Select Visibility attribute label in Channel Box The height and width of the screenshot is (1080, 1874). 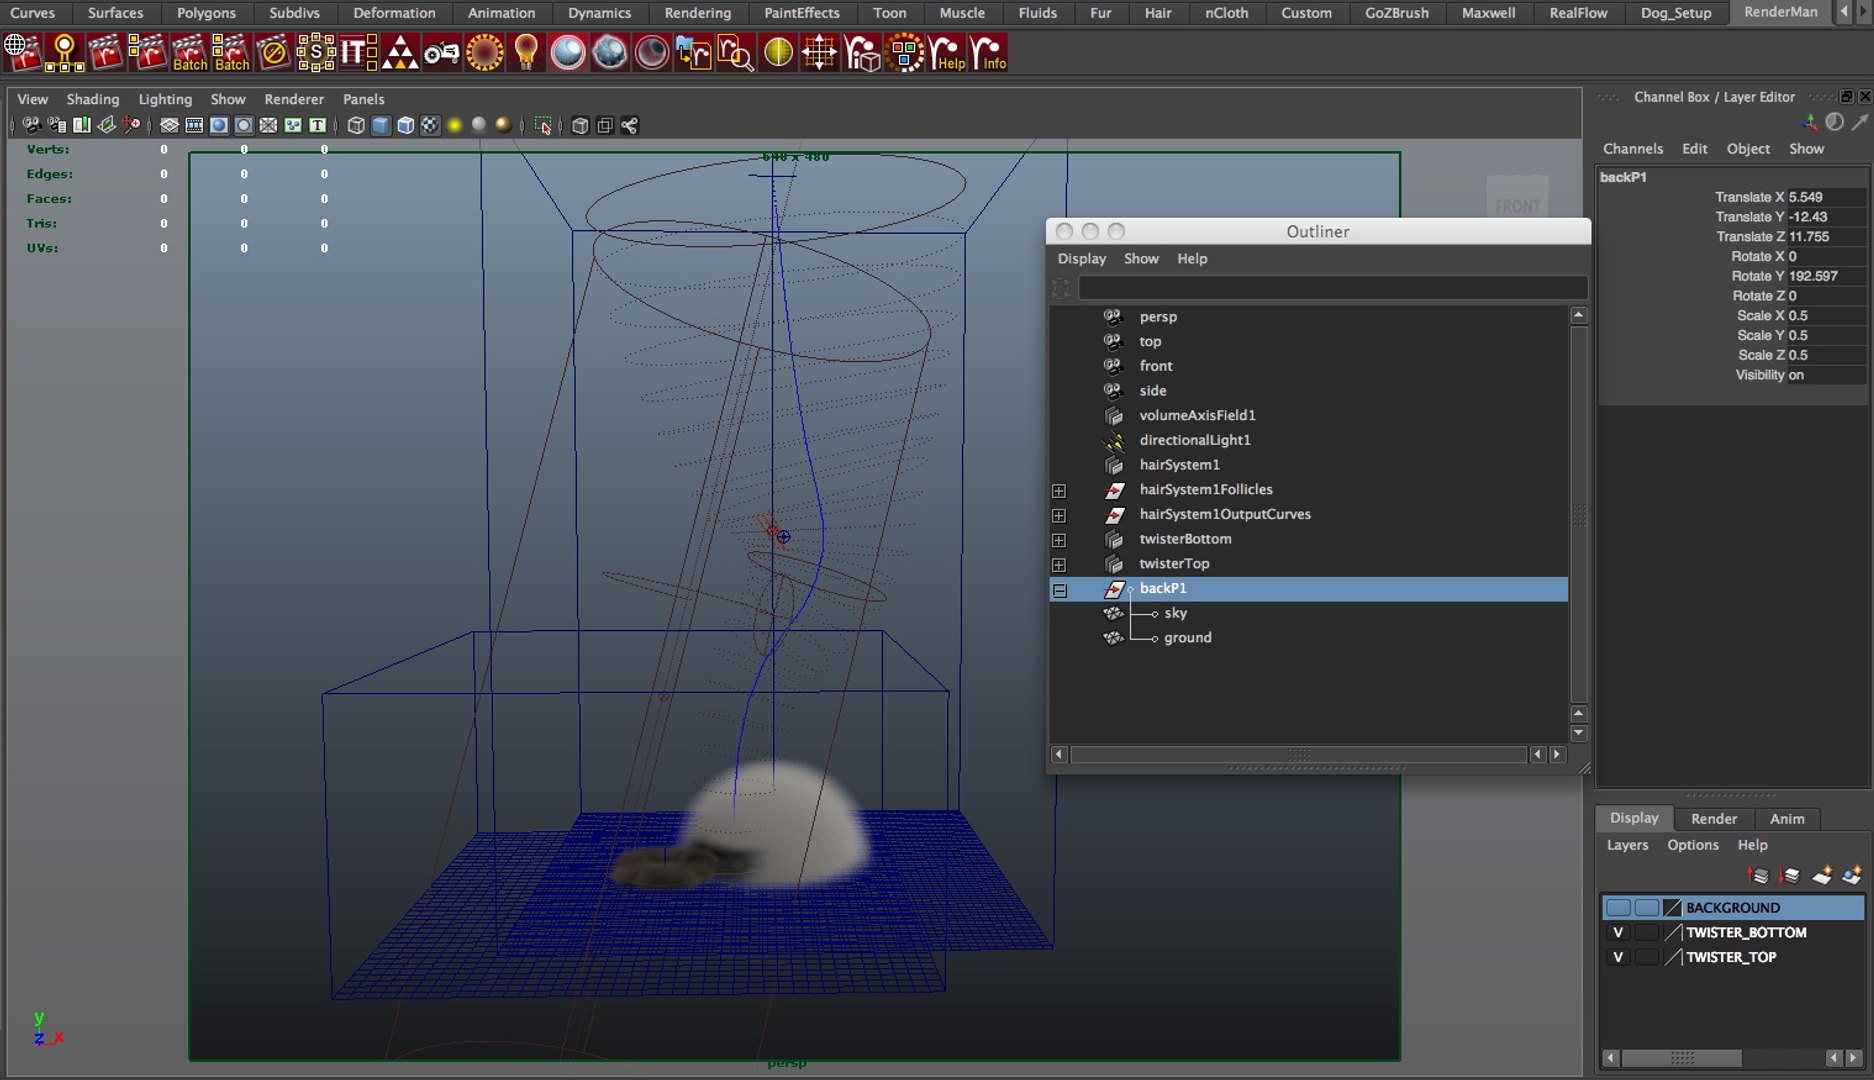click(x=1759, y=375)
